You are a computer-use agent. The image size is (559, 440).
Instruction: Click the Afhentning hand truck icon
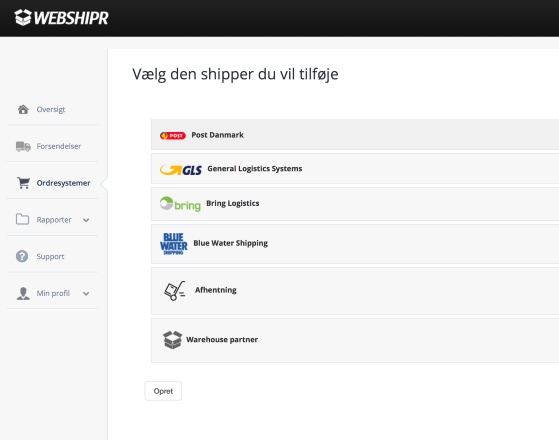click(175, 291)
